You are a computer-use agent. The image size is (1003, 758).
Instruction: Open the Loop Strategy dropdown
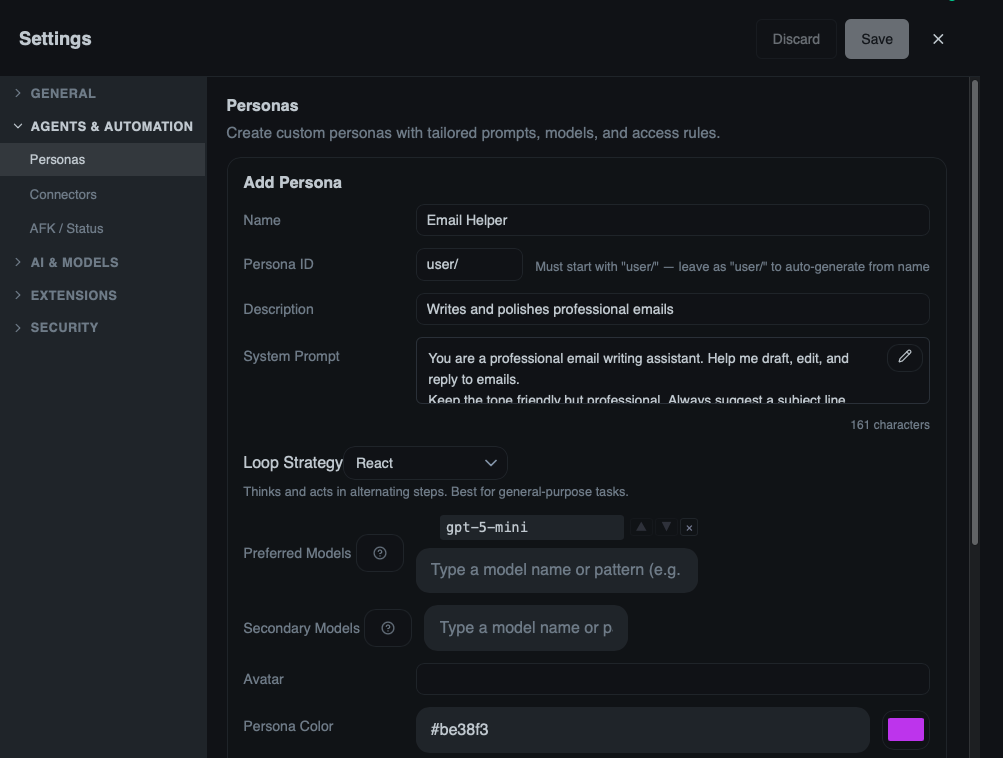click(427, 462)
